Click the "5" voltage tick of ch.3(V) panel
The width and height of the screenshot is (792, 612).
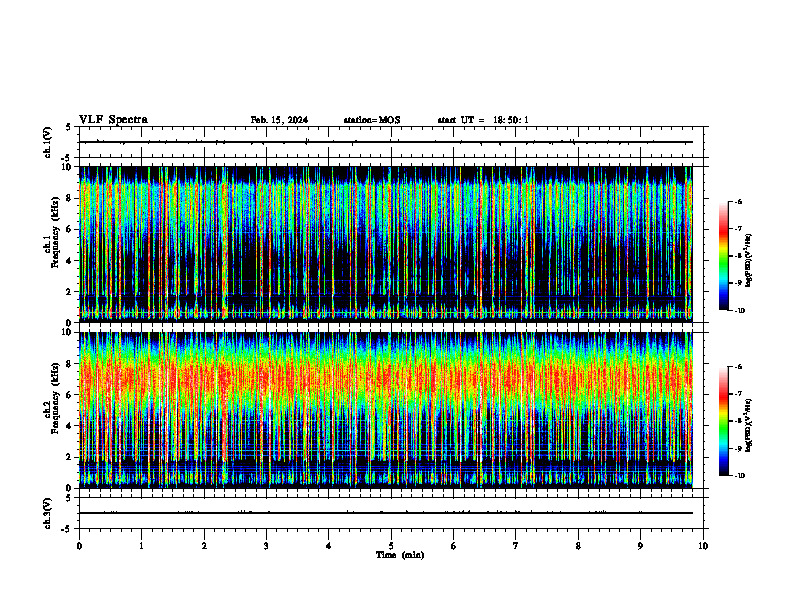68,498
